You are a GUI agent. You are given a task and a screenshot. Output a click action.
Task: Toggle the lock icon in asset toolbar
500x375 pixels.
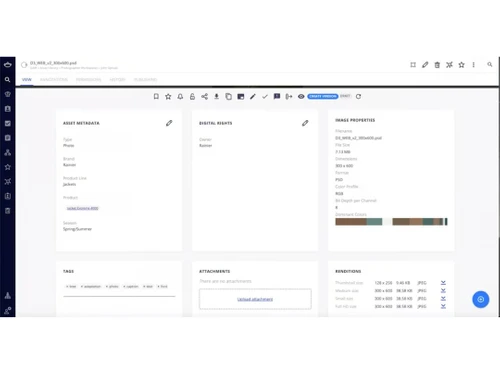click(x=192, y=96)
